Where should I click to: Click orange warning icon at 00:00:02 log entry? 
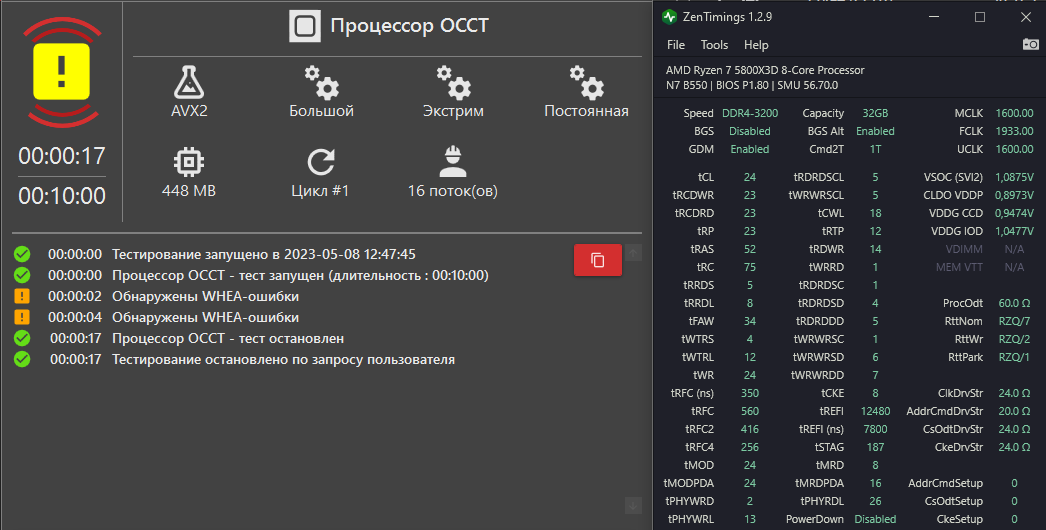tap(22, 296)
